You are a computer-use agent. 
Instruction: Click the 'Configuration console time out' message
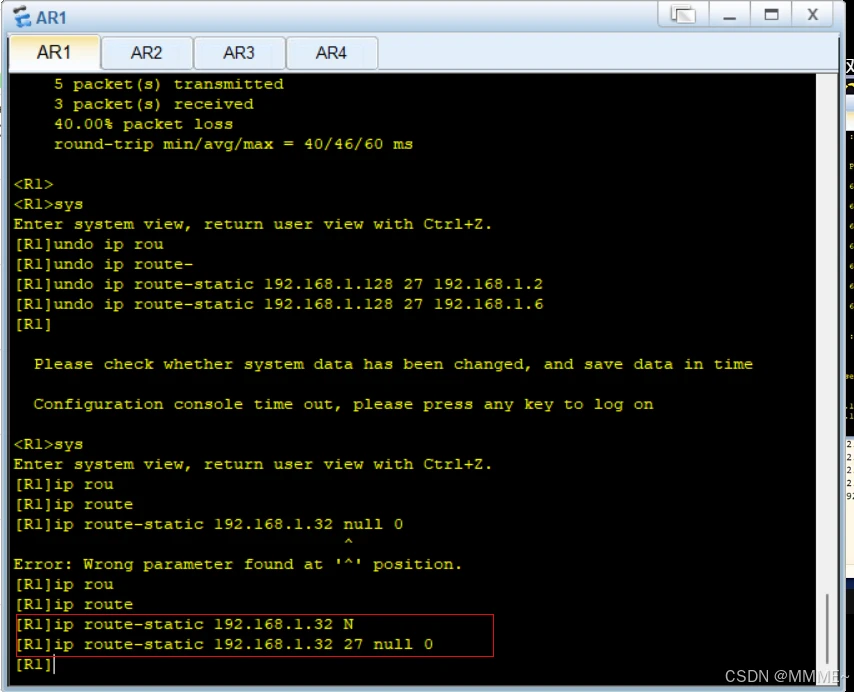343,405
